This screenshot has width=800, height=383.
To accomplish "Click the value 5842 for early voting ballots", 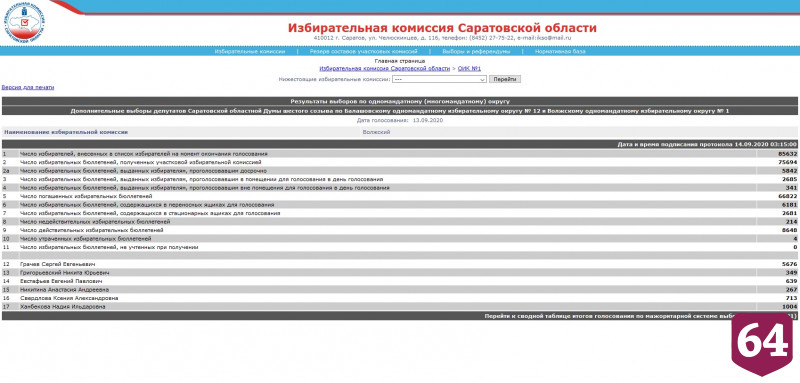I will (x=789, y=171).
